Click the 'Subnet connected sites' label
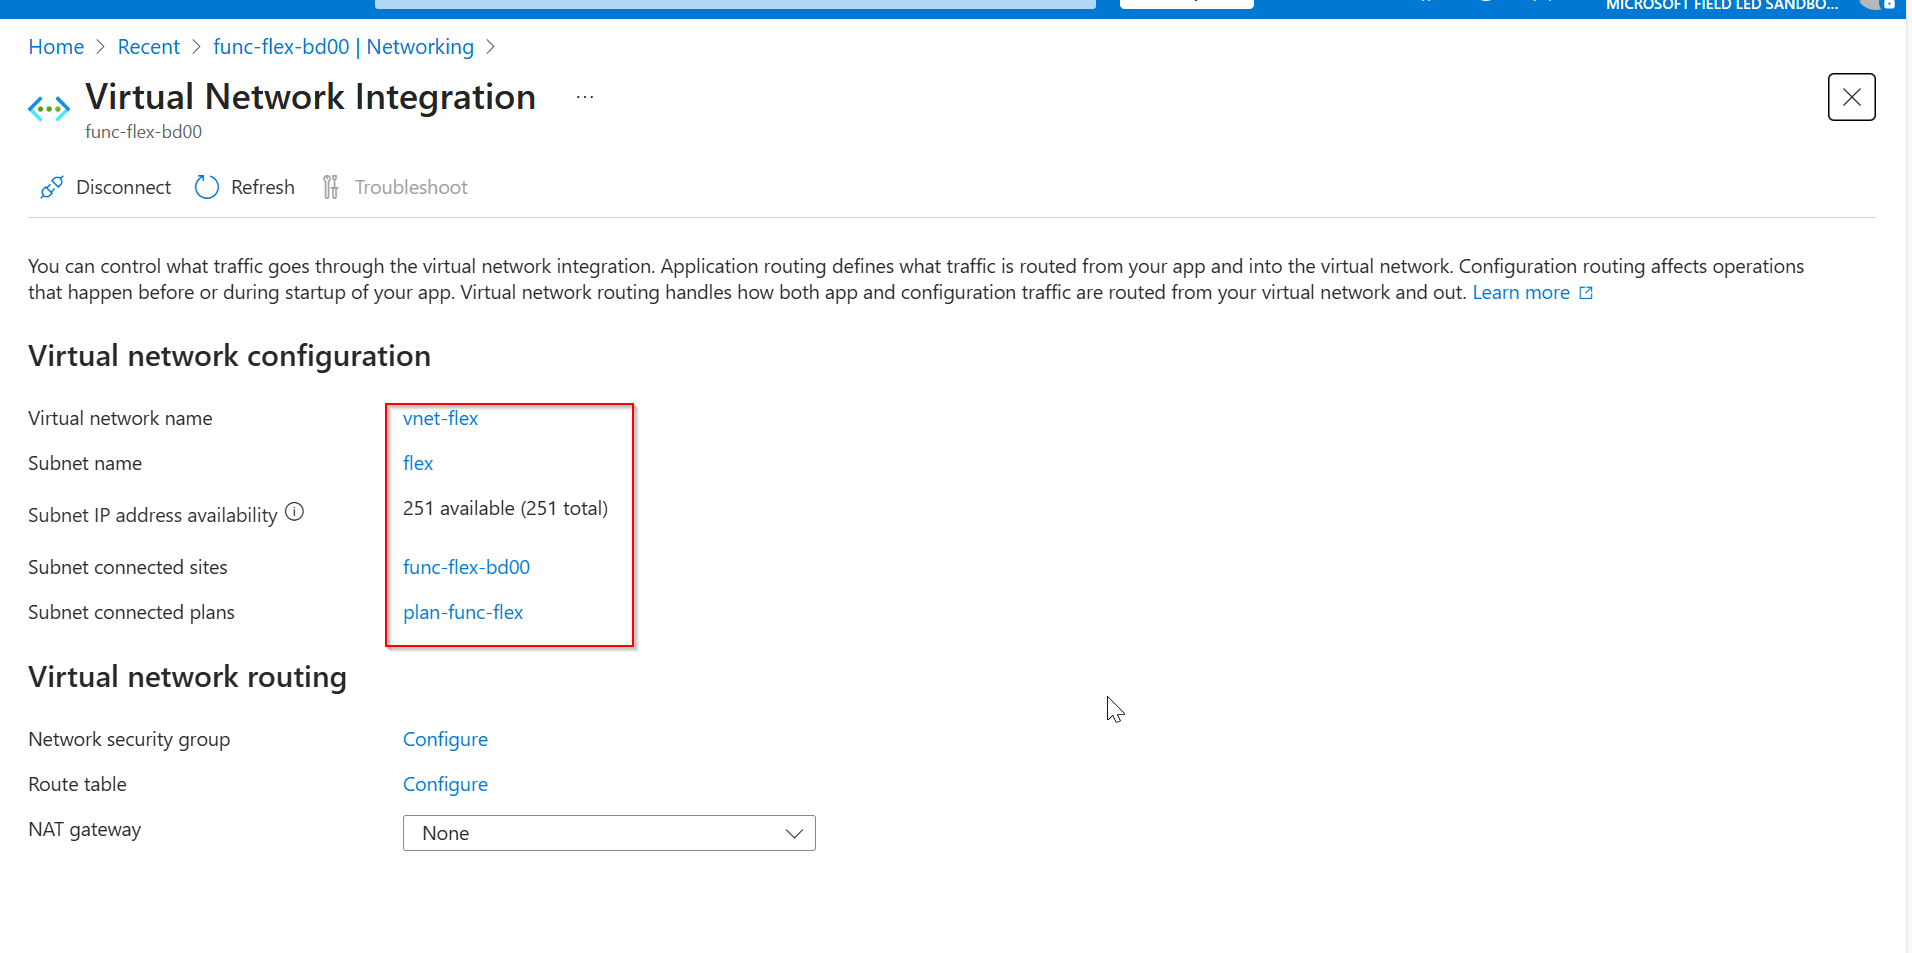 click(x=128, y=567)
